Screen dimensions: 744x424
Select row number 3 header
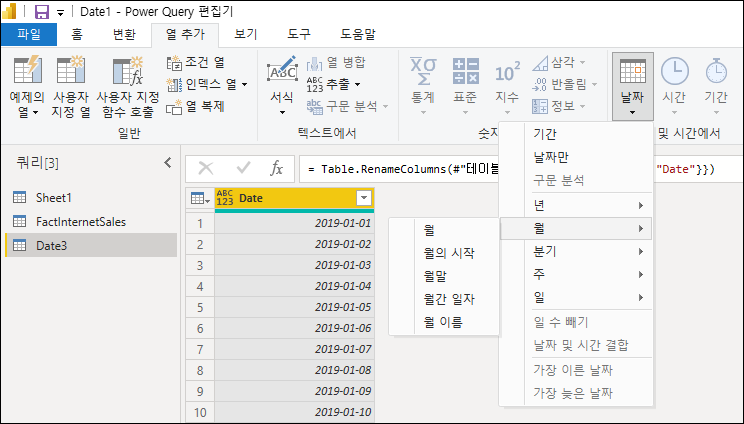pyautogui.click(x=200, y=265)
